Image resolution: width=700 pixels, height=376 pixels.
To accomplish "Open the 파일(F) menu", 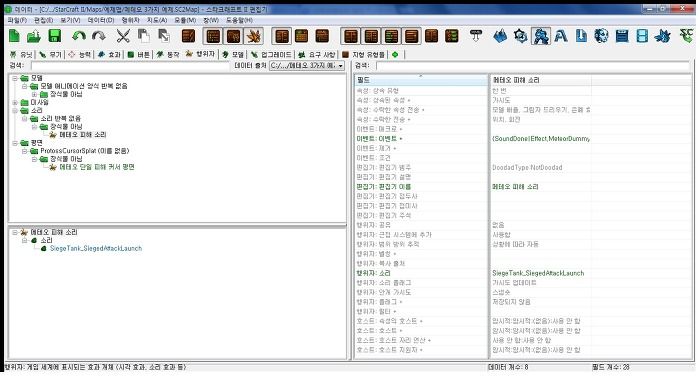I will (x=17, y=21).
